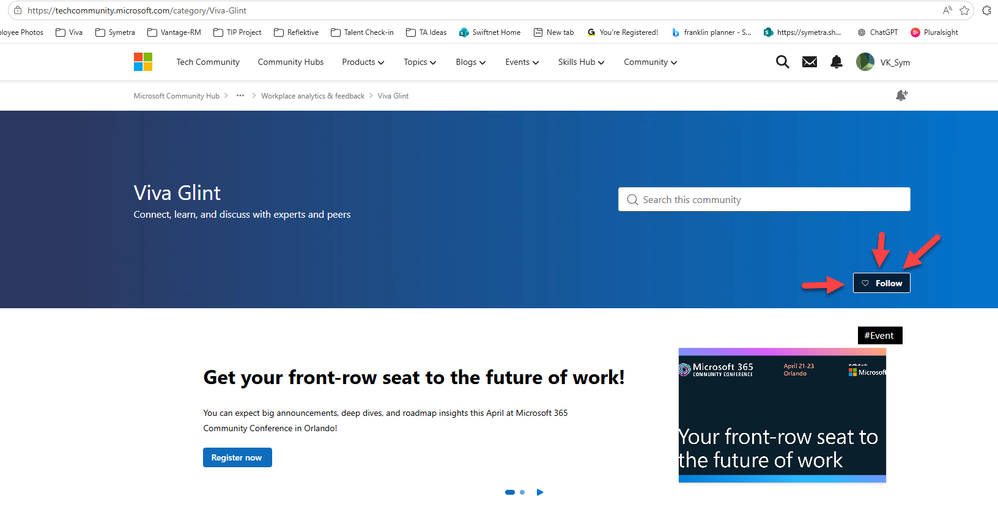This screenshot has height=518, width=998.
Task: Open the You're Registered! bookmark
Action: [622, 32]
